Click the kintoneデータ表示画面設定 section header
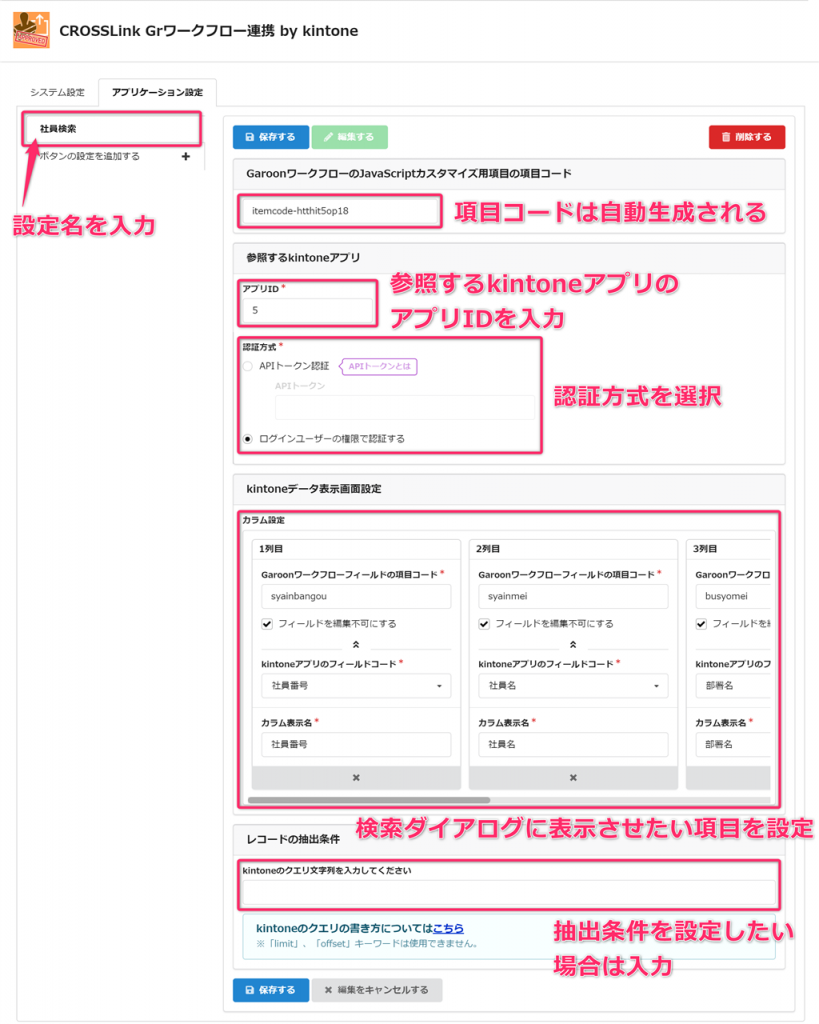819x1024 pixels. click(509, 489)
